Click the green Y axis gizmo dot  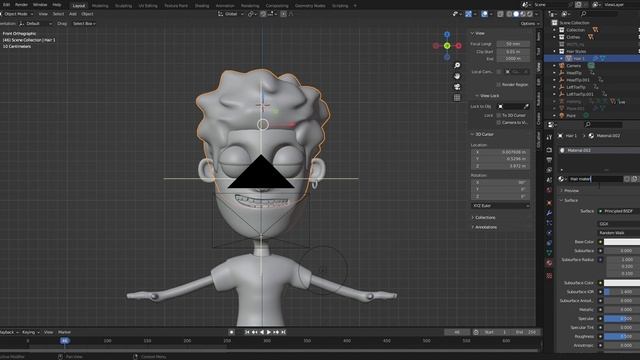tap(447, 46)
